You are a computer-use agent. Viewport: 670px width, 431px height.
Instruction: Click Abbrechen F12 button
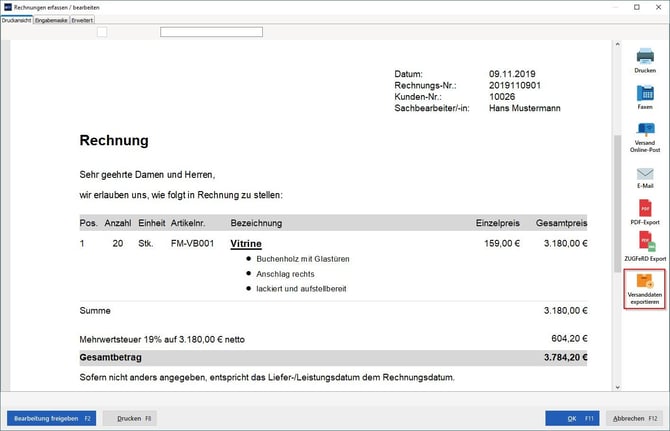635,418
